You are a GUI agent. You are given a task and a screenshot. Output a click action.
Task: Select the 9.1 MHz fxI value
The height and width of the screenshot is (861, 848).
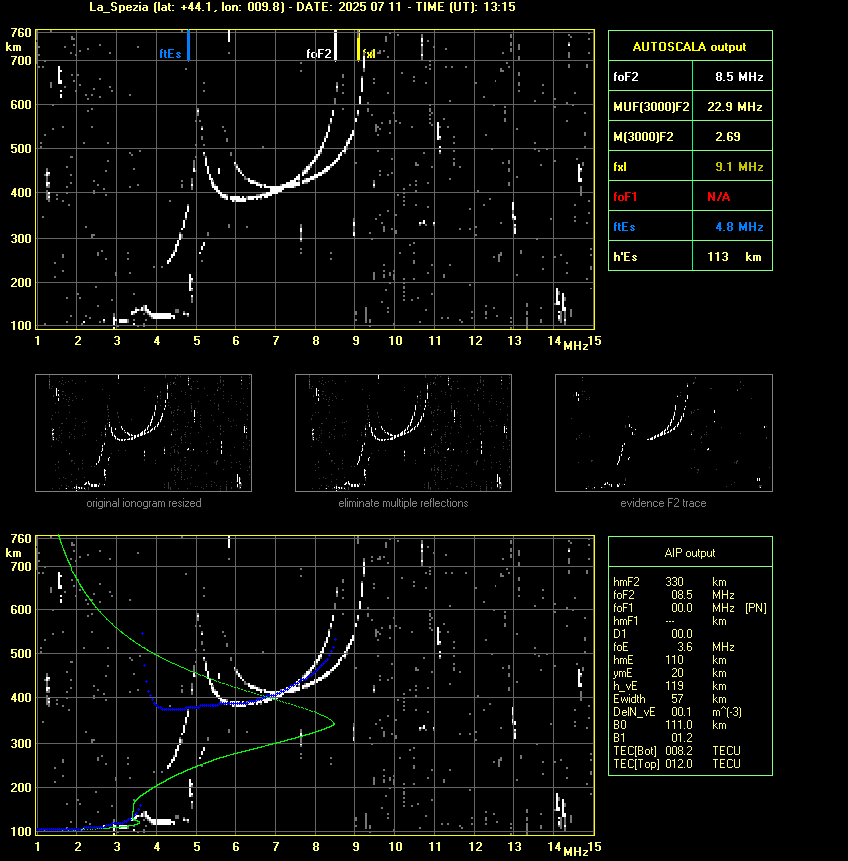(739, 166)
